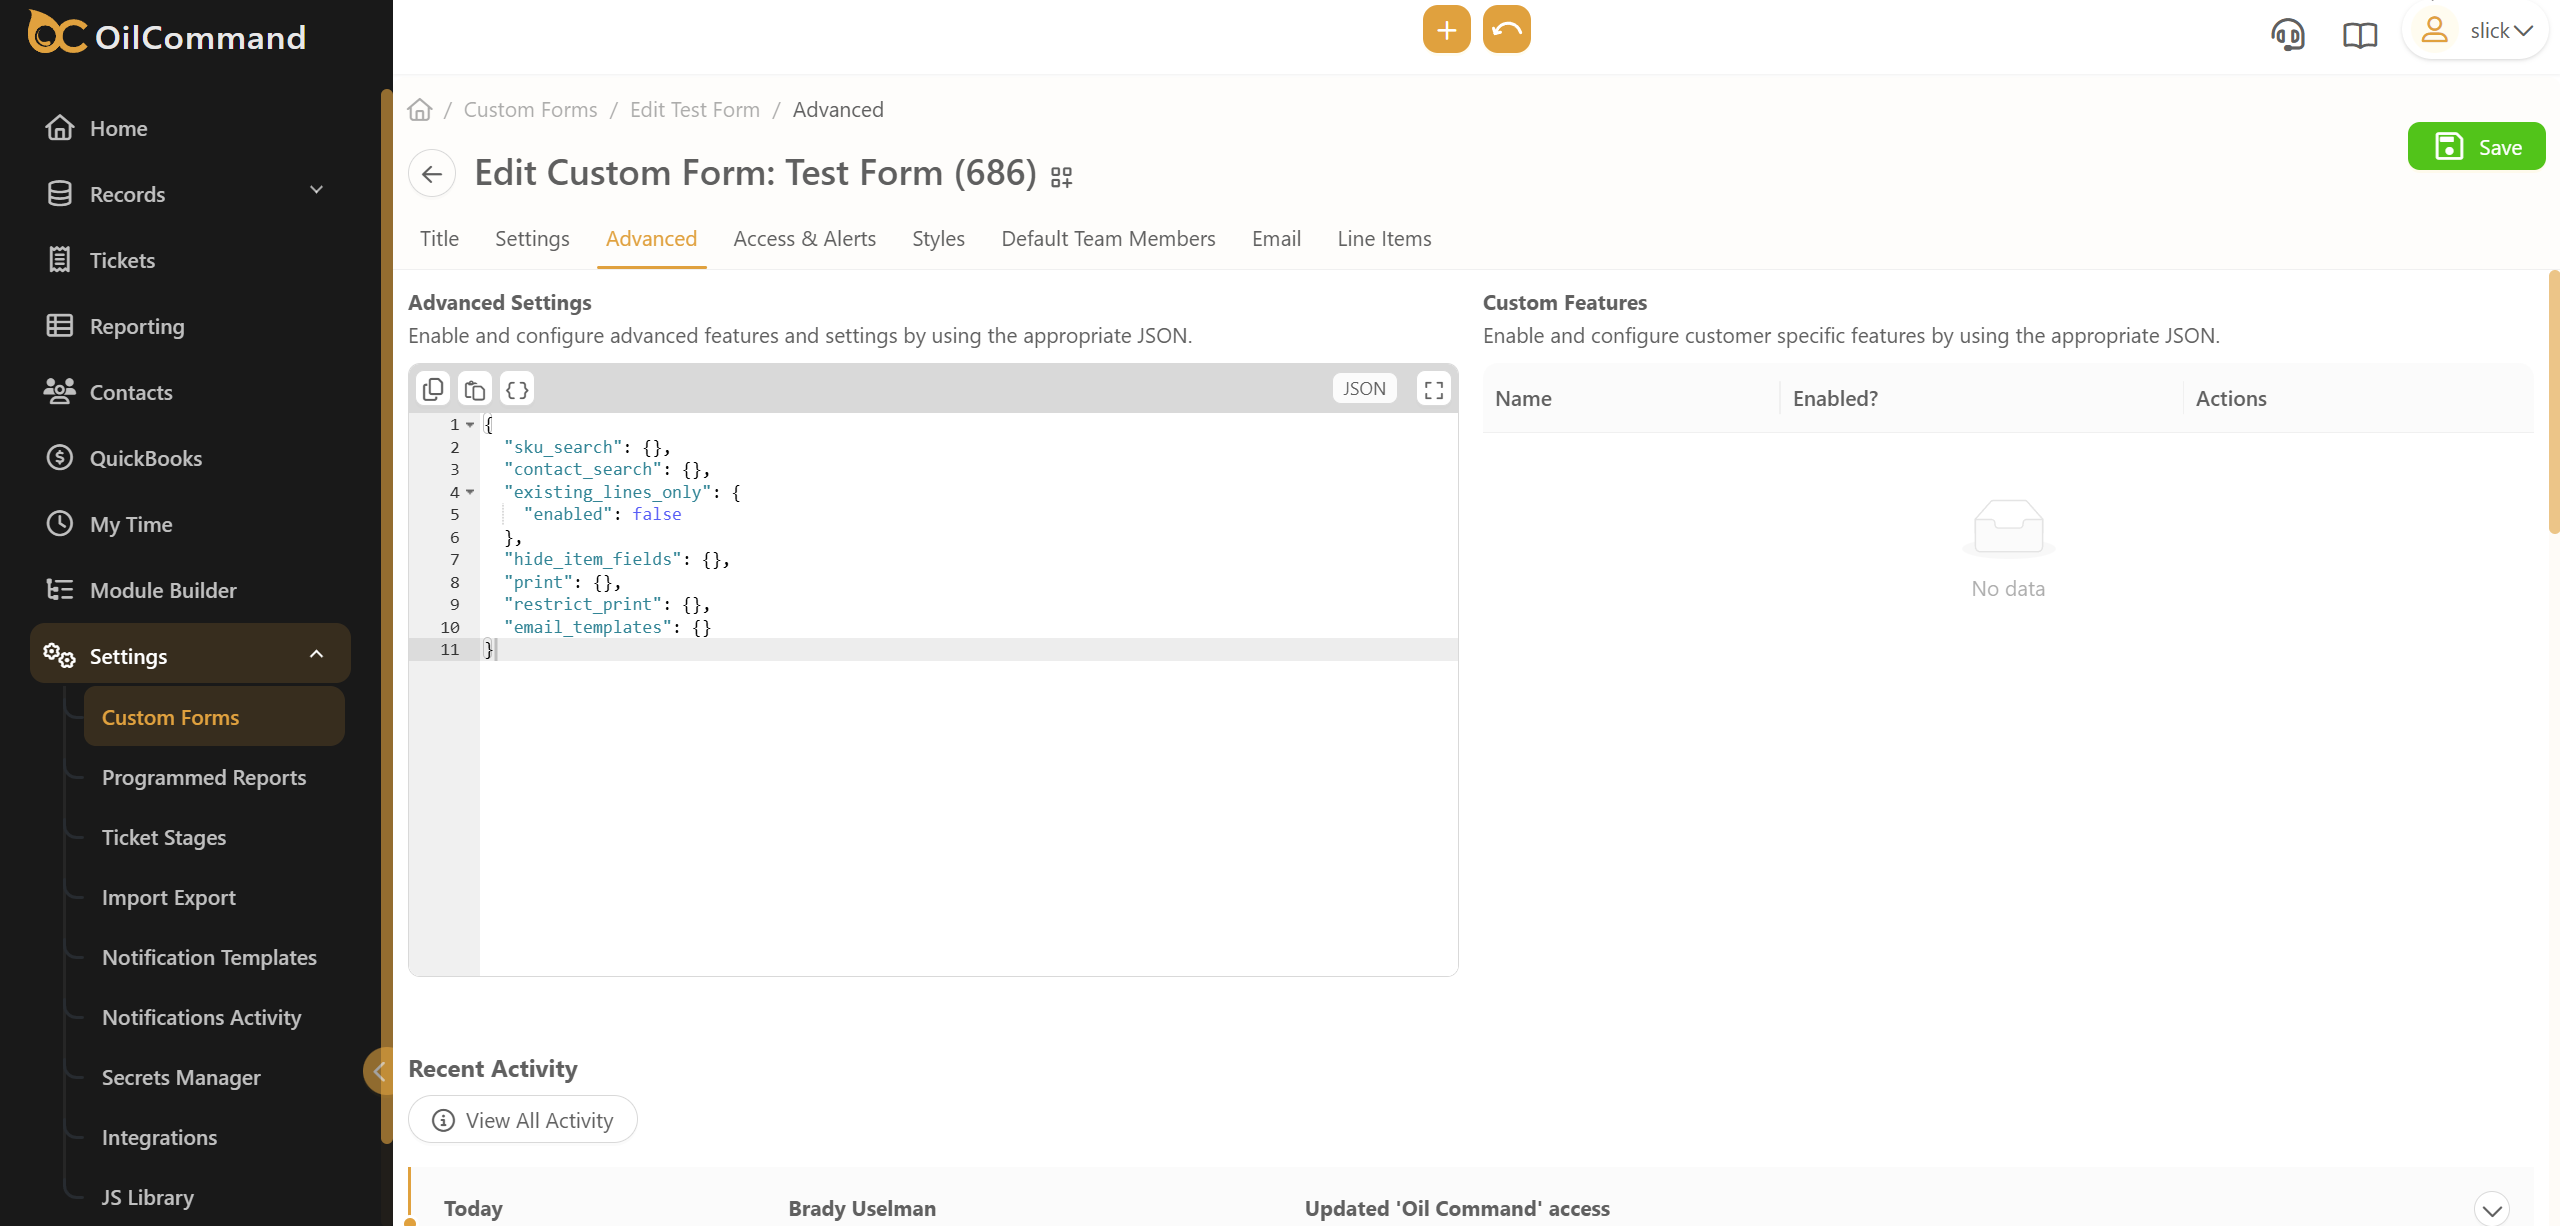This screenshot has width=2560, height=1226.
Task: Expand the Records sidebar menu
Action: pyautogui.click(x=316, y=191)
